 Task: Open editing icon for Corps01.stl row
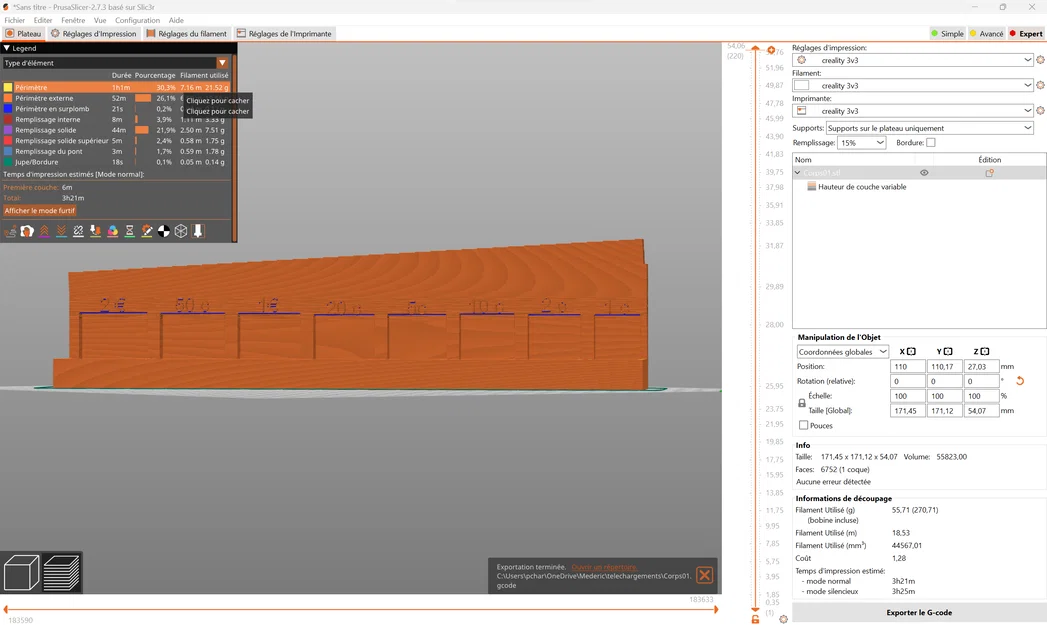click(x=990, y=173)
